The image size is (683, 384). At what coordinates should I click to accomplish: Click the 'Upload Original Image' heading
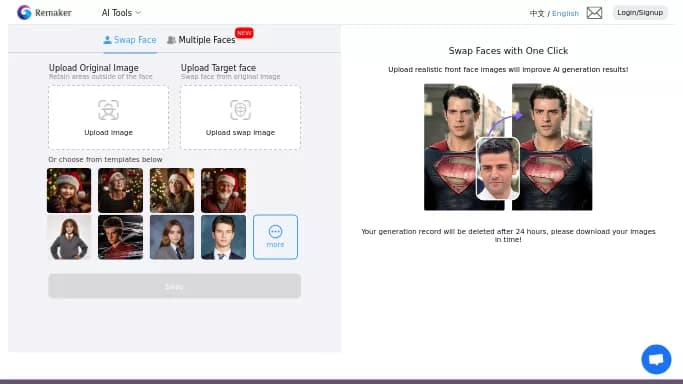[x=94, y=68]
